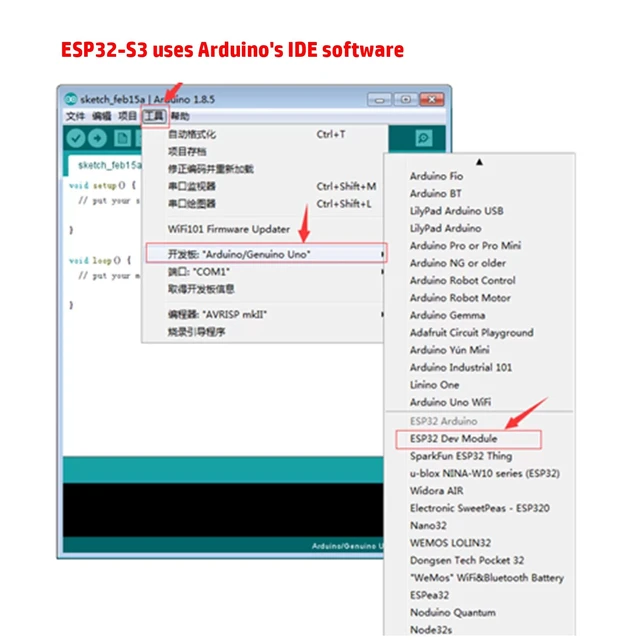Image resolution: width=640 pixels, height=640 pixels.
Task: Open 串口绘图器 from Tools menu
Action: [x=263, y=204]
